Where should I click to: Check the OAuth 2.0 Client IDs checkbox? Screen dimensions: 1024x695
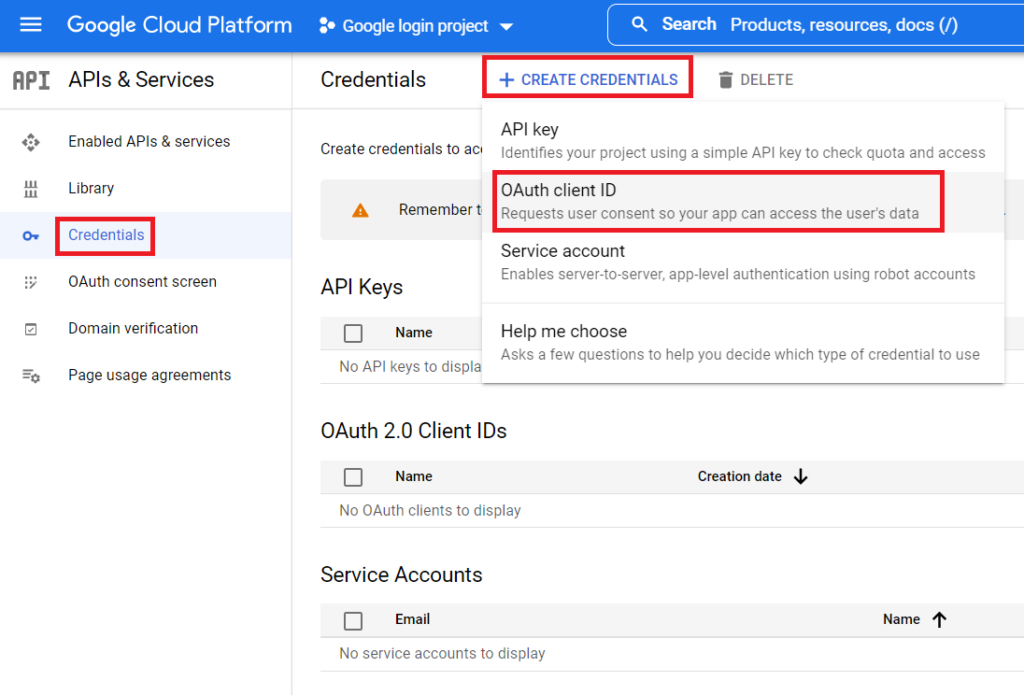[353, 476]
